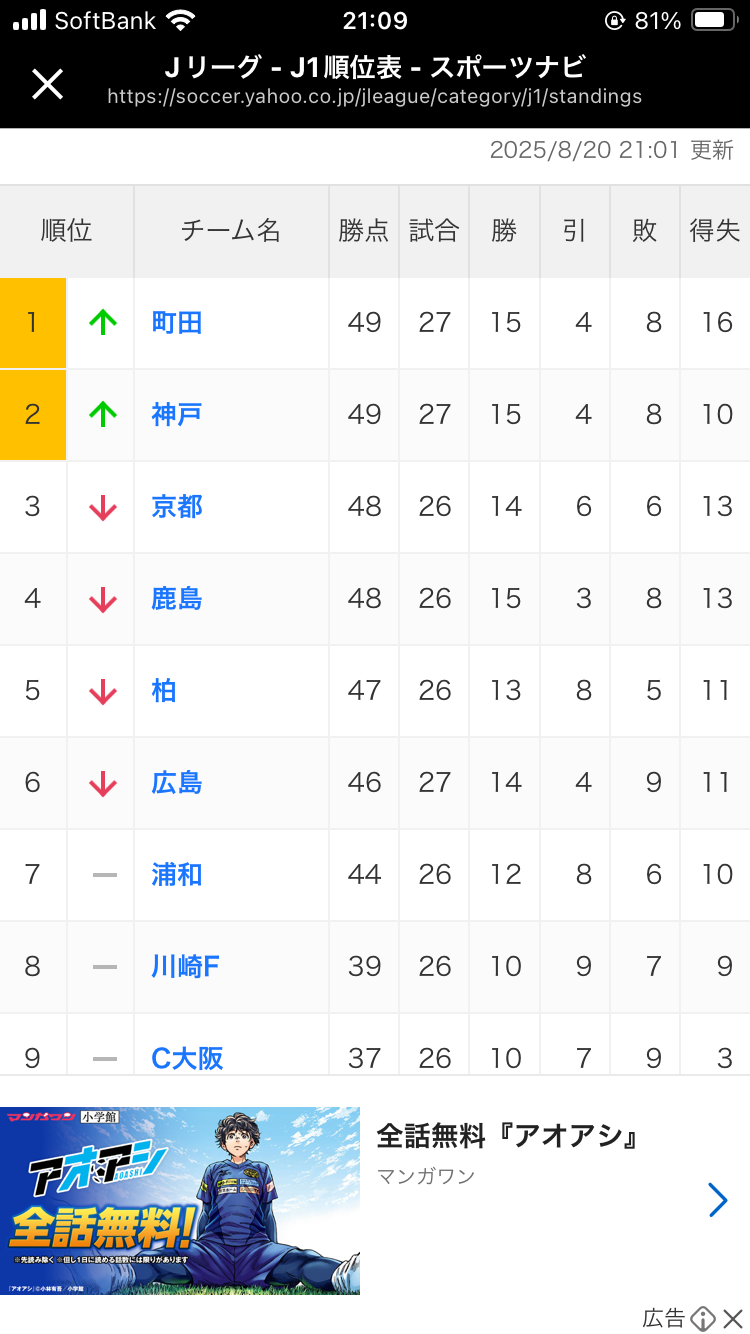Viewport: 750px width, 1334px height.
Task: Tap the red down arrow beside 京都
Action: [x=102, y=507]
